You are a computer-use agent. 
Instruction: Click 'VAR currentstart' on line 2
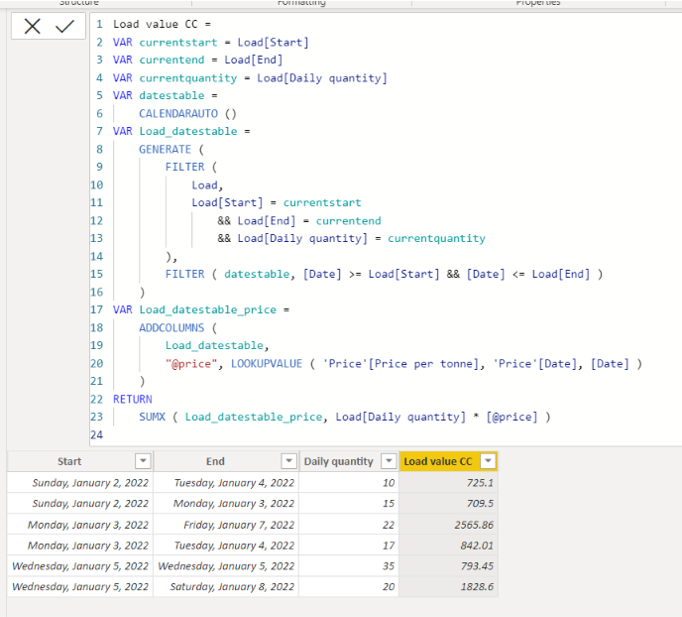coord(165,42)
